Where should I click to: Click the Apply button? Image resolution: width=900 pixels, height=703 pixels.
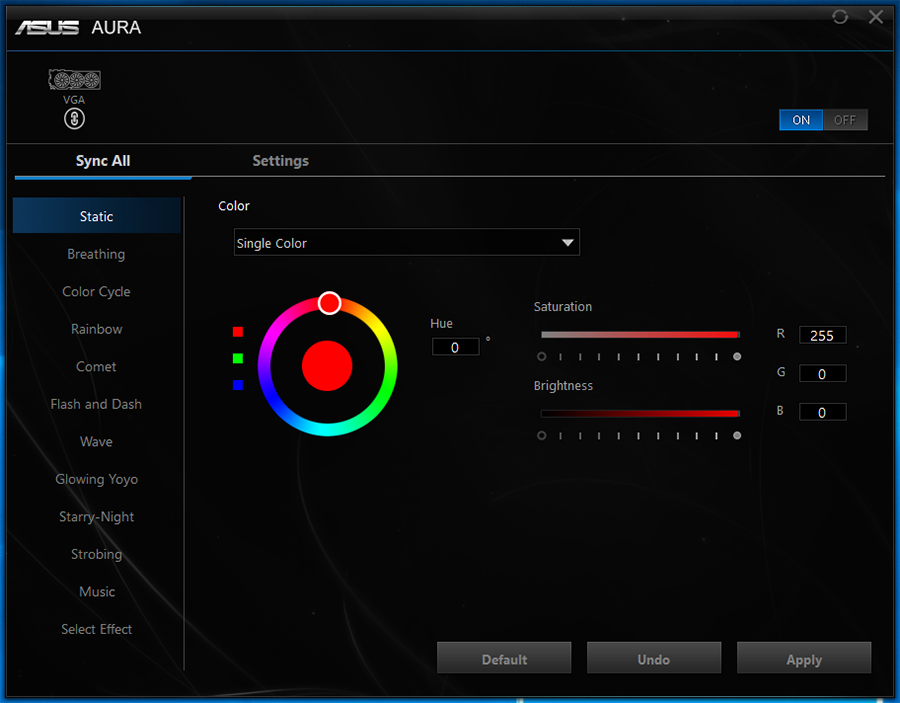coord(804,658)
